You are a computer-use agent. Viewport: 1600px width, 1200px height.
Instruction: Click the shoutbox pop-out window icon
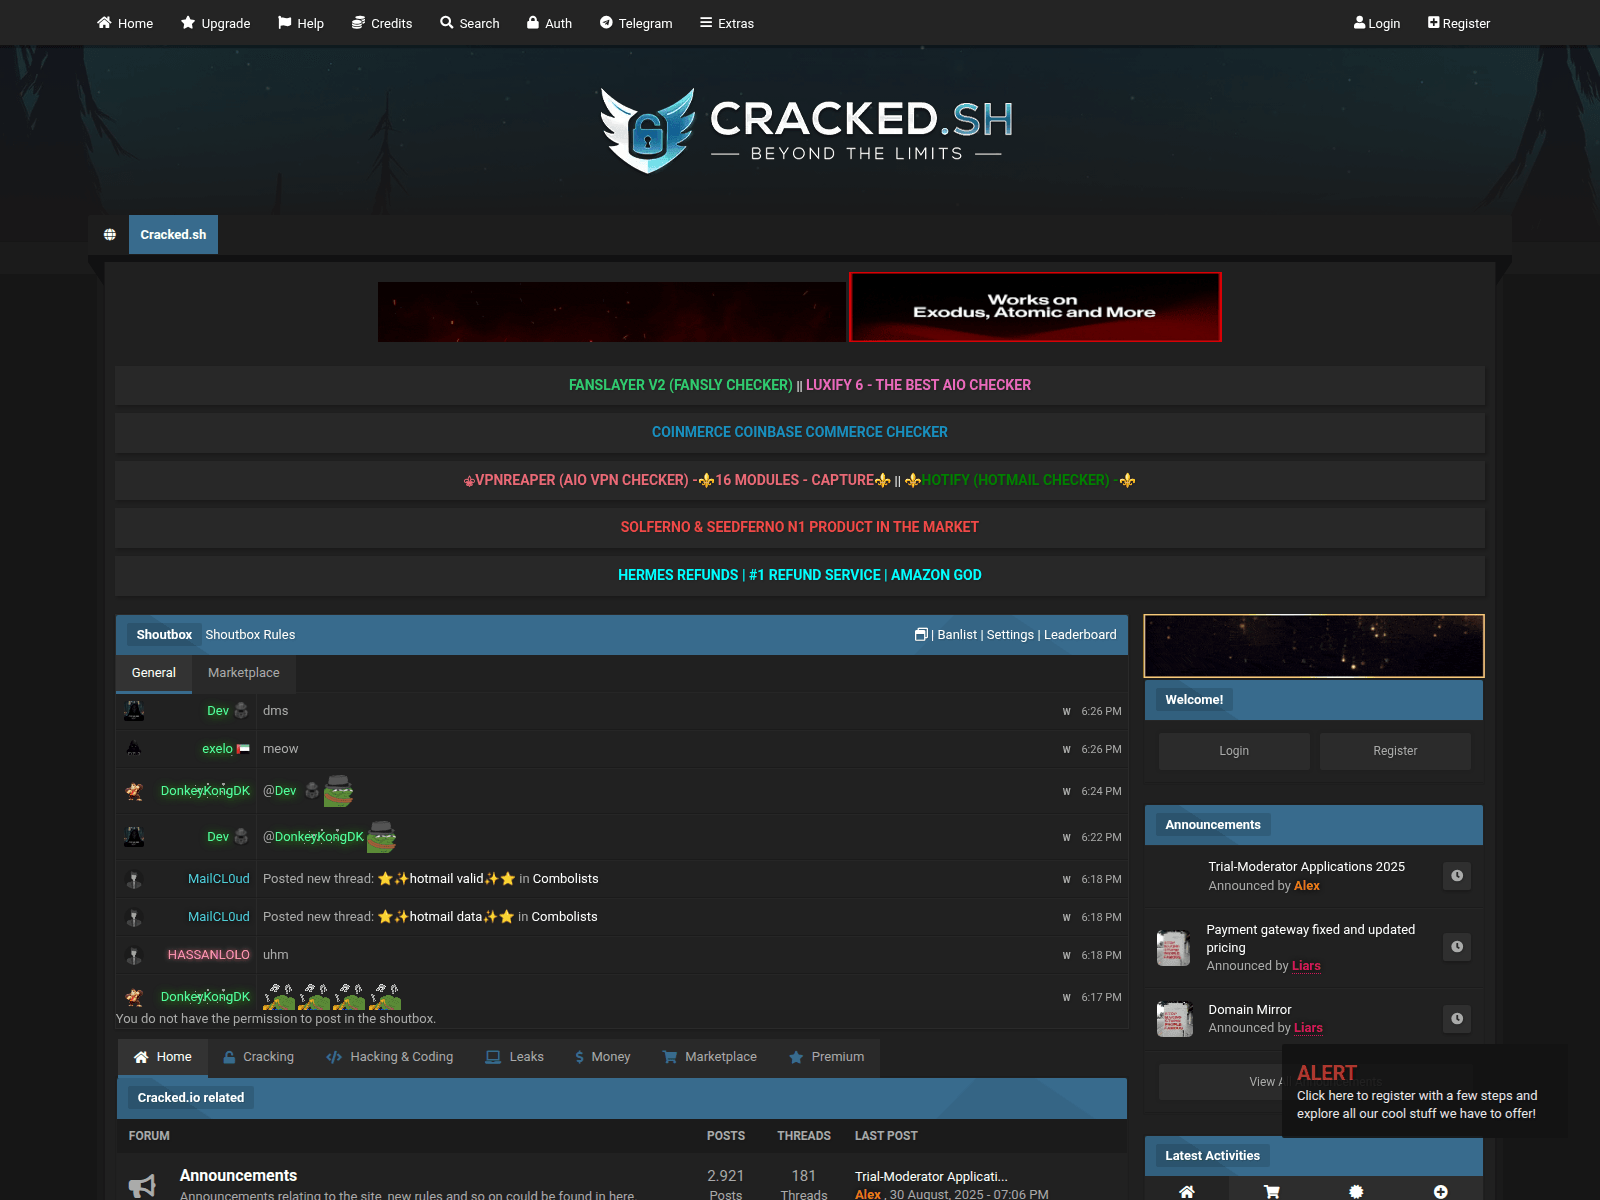[x=921, y=634]
